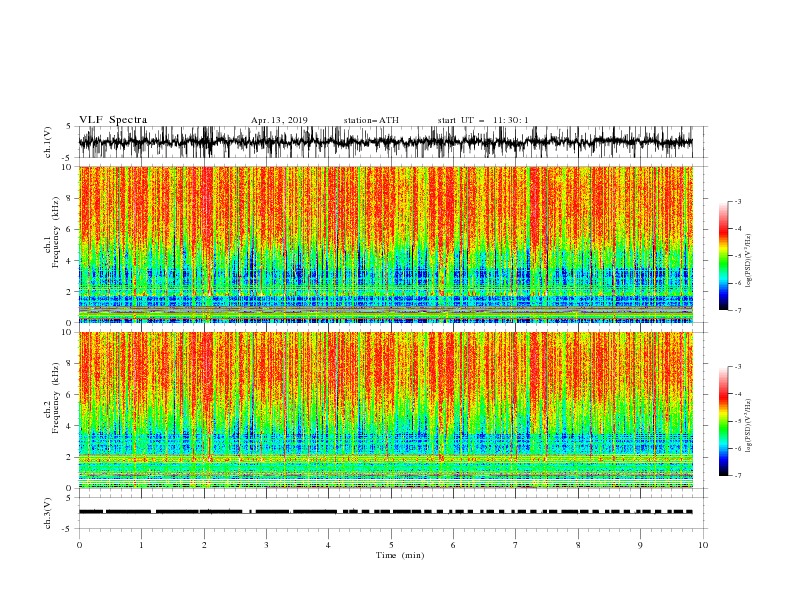Click the time axis tick label "0"
The height and width of the screenshot is (612, 792).
point(79,545)
